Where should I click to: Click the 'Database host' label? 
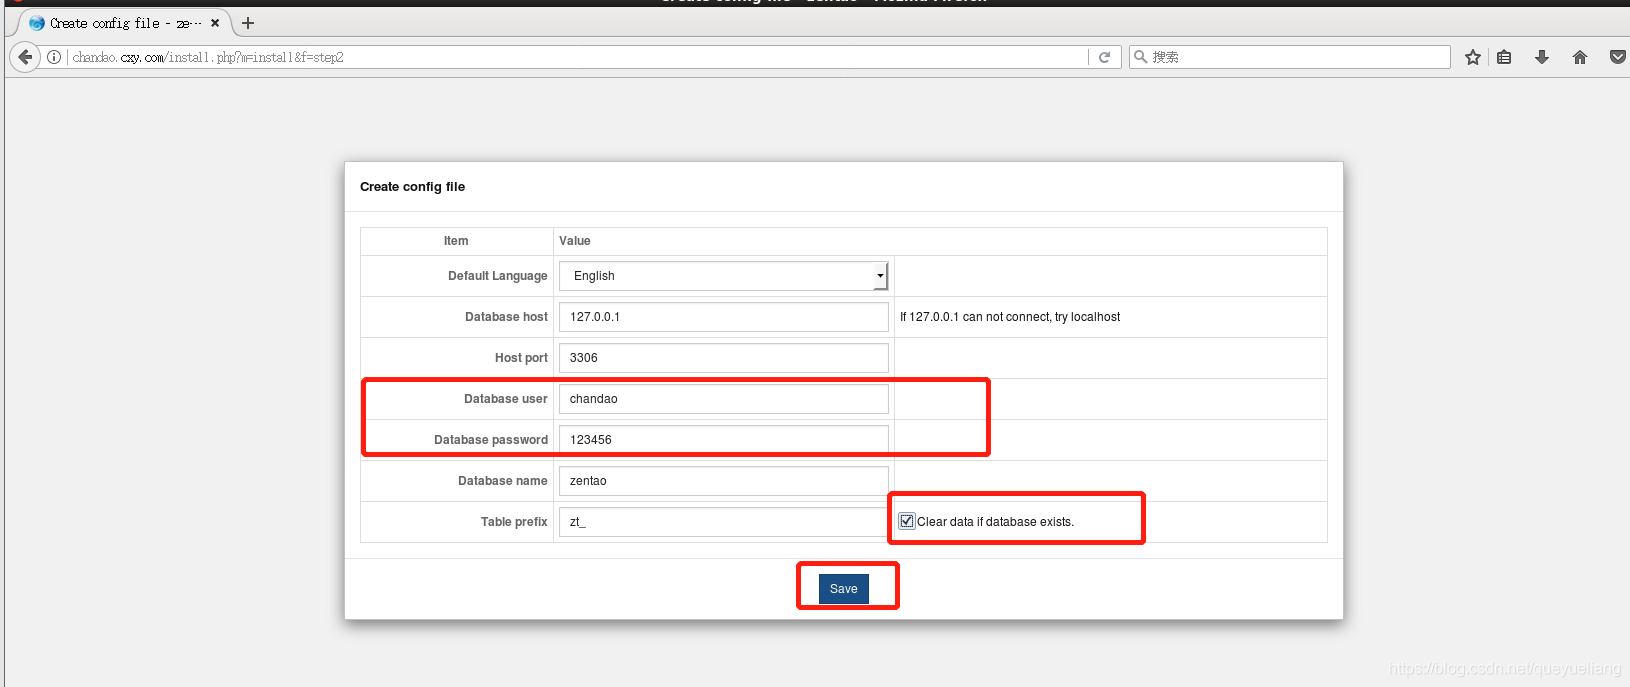(x=506, y=317)
